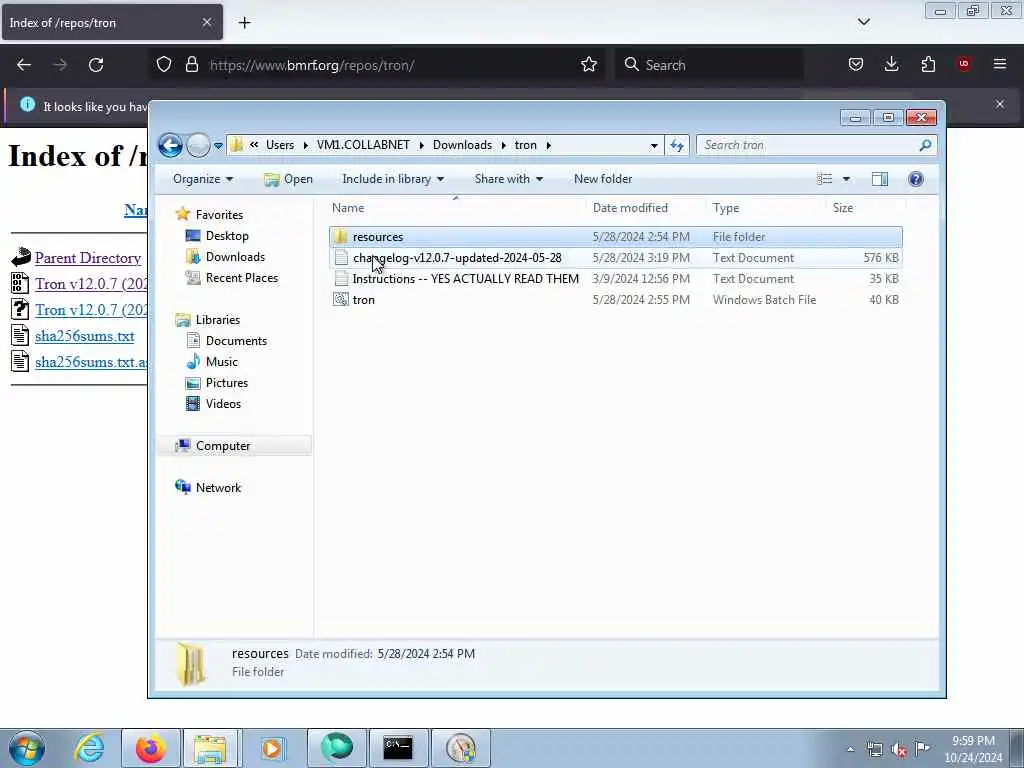Open a new Firefox tab
Screen dimensions: 1024x768
tap(244, 23)
